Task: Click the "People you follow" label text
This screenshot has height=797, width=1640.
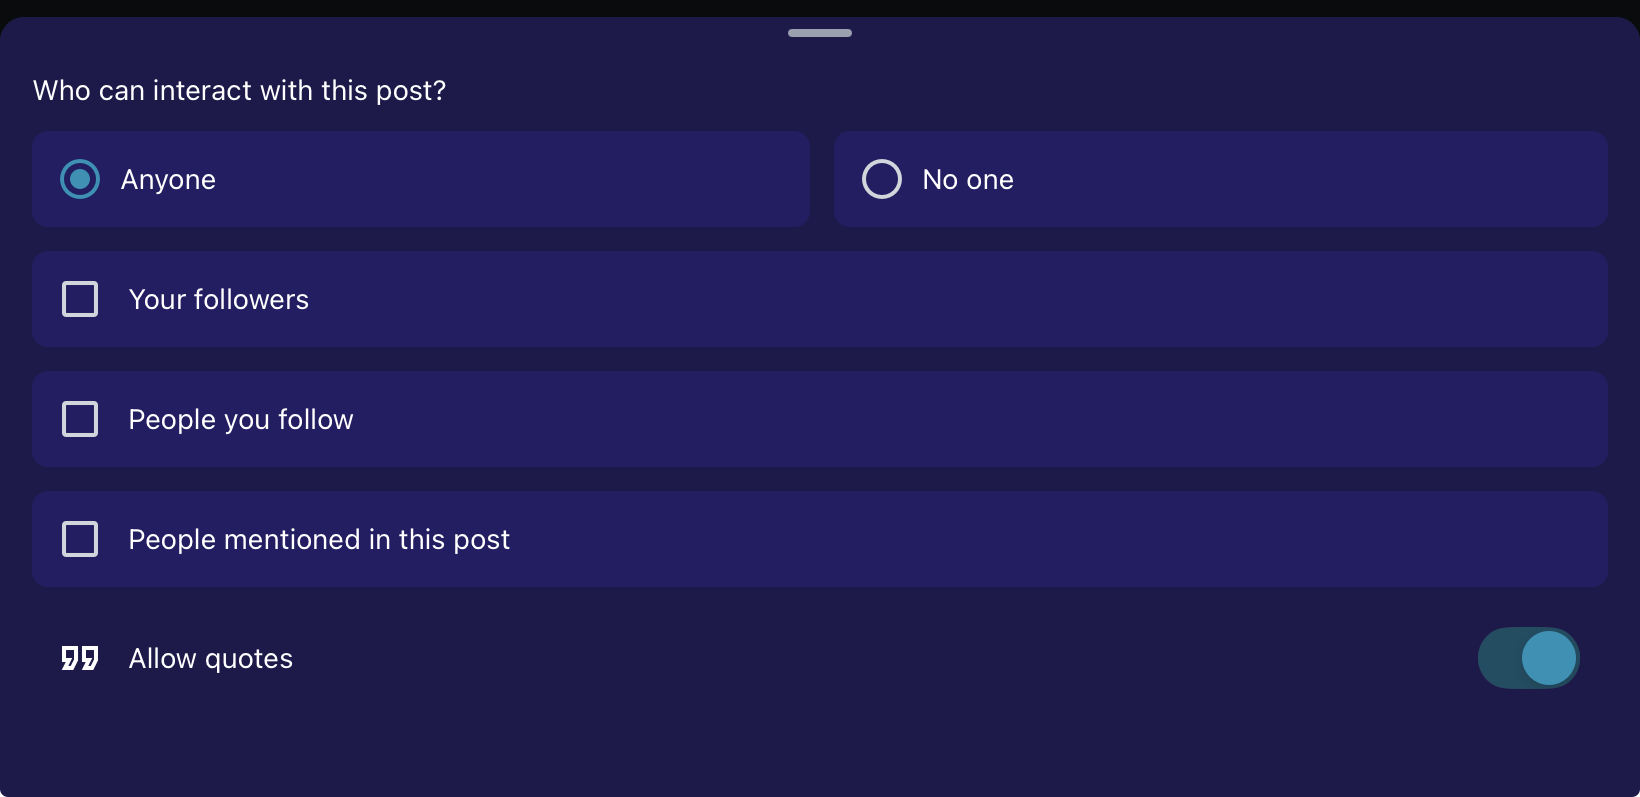Action: (x=241, y=420)
